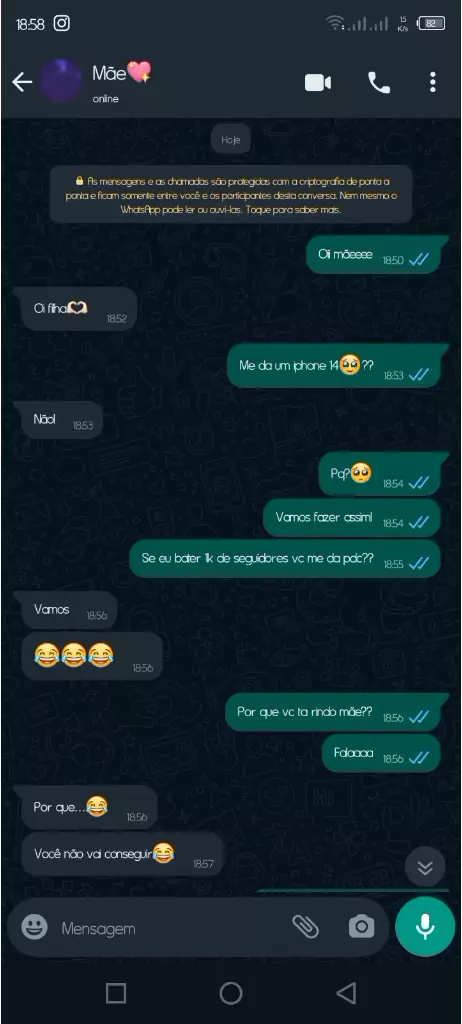Tap the encryption notice to learn more
Screen dimensions: 462x1024
click(231, 194)
